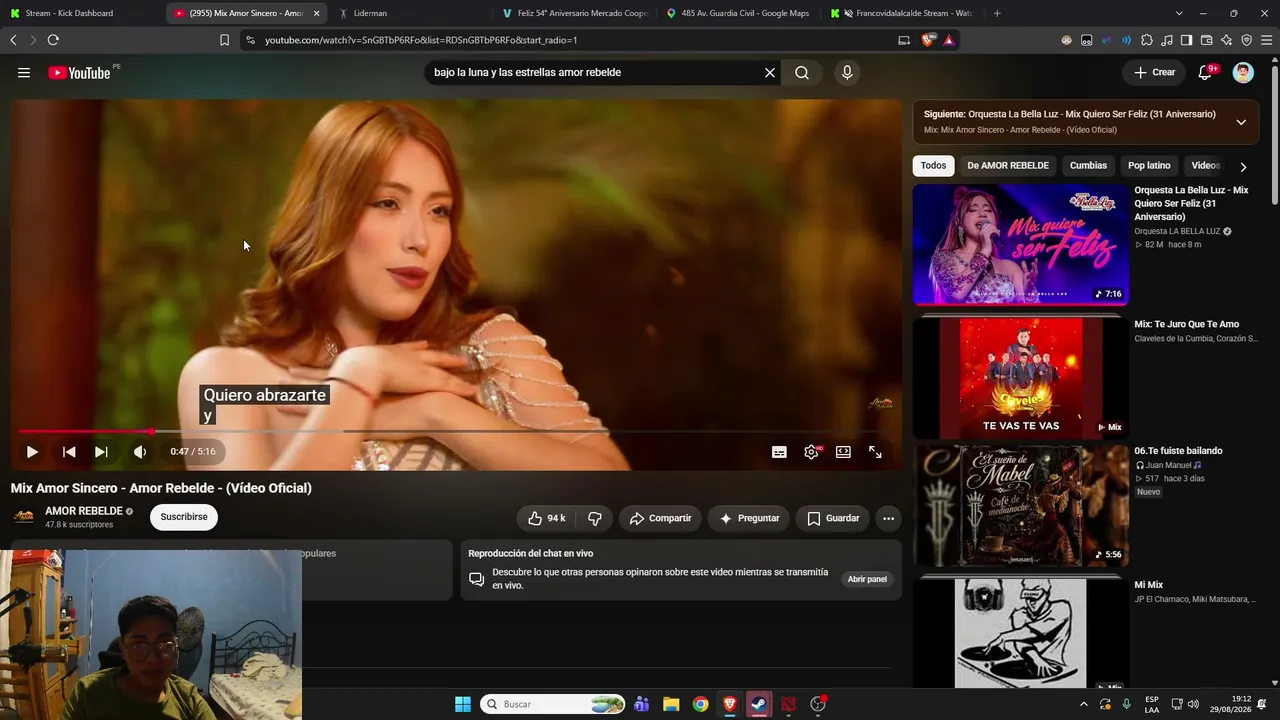Subscribe to AMOR REBELDE channel
The width and height of the screenshot is (1280, 720).
(x=184, y=517)
